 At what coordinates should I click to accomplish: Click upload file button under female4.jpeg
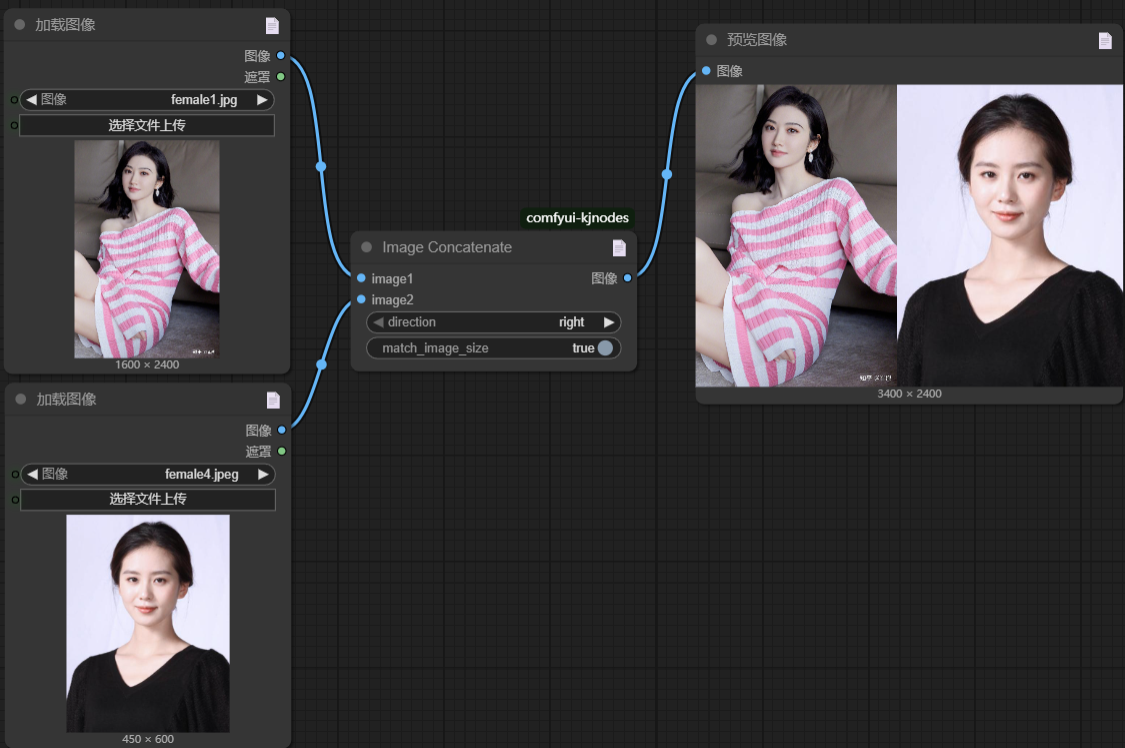click(x=148, y=499)
